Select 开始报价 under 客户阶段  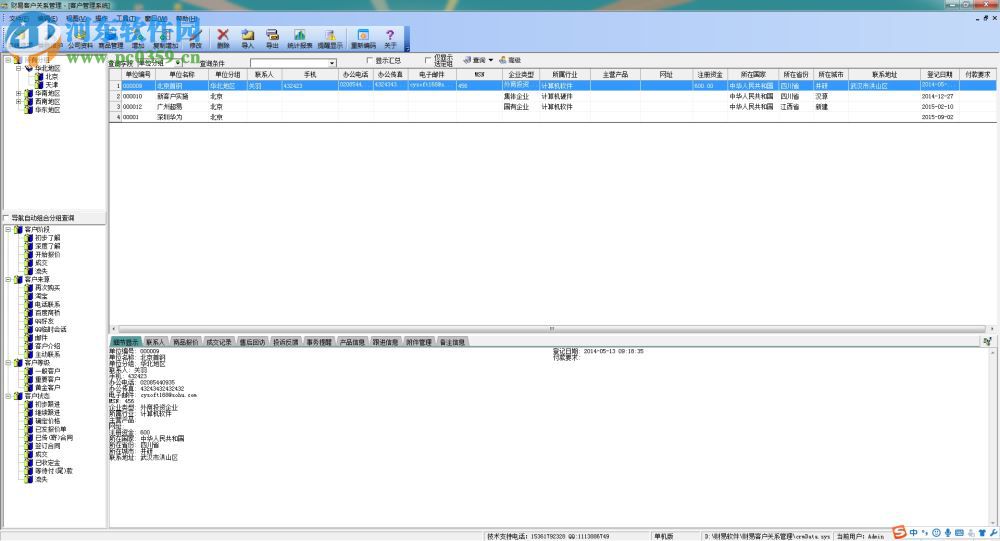[47, 255]
